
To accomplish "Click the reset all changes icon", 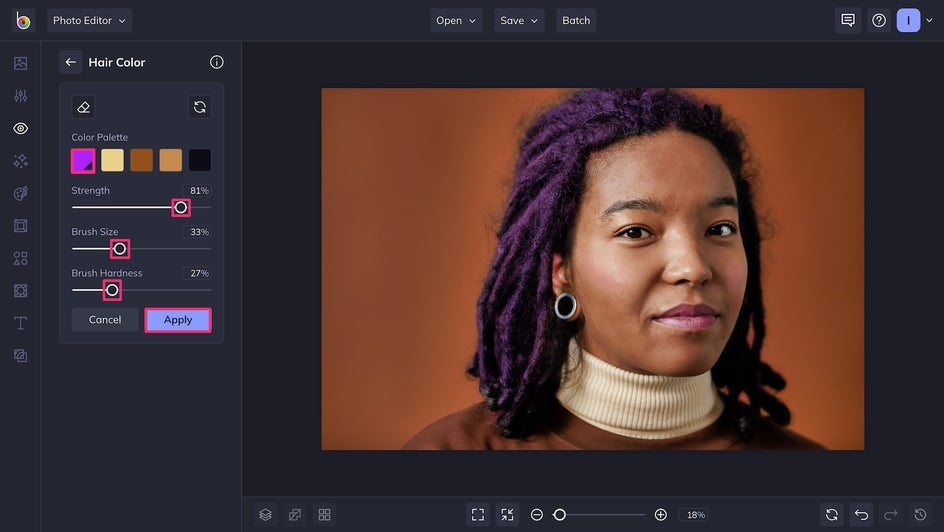I will (x=832, y=515).
